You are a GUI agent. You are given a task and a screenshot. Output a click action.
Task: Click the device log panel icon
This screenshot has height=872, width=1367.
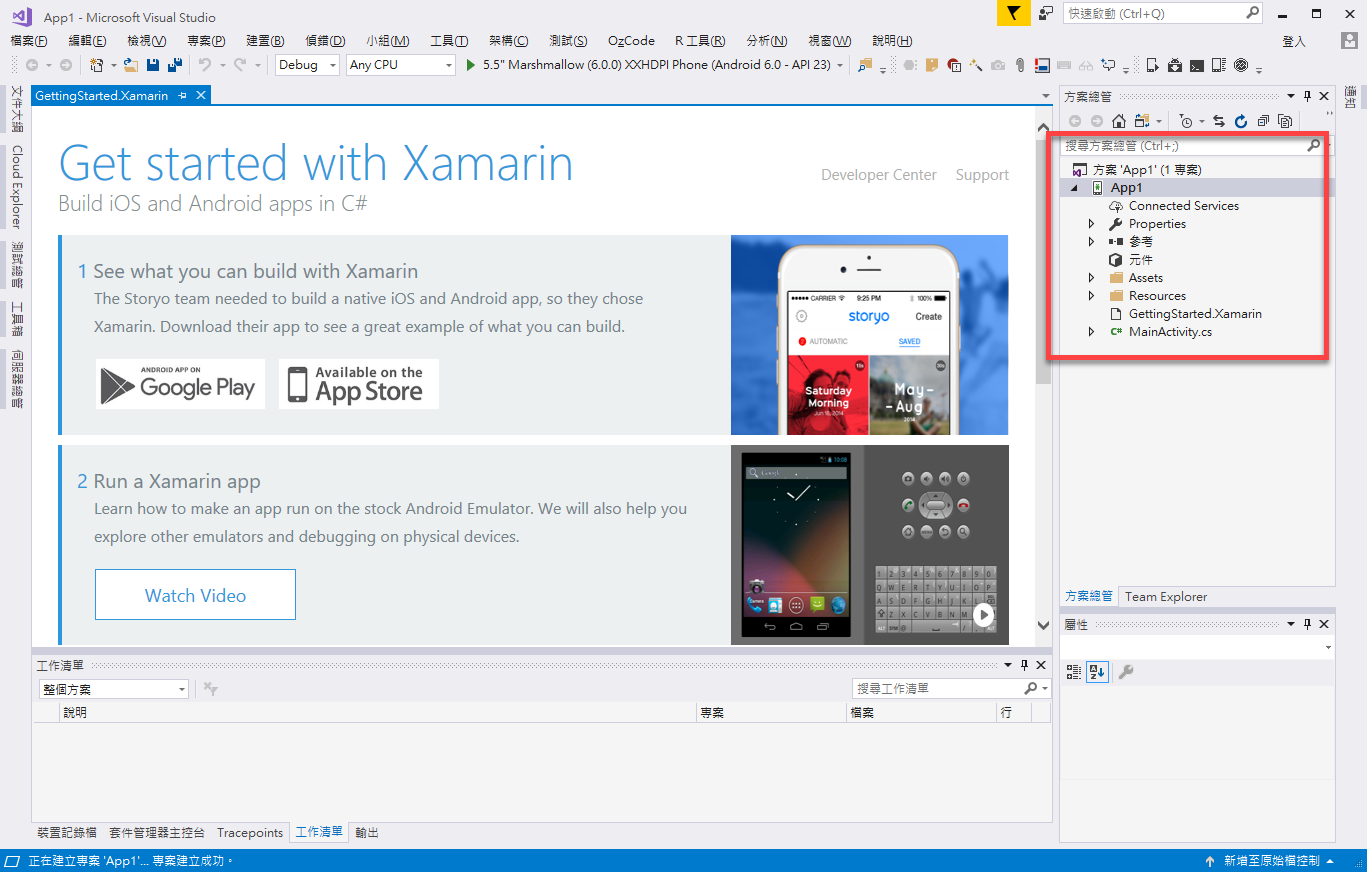pos(1219,65)
